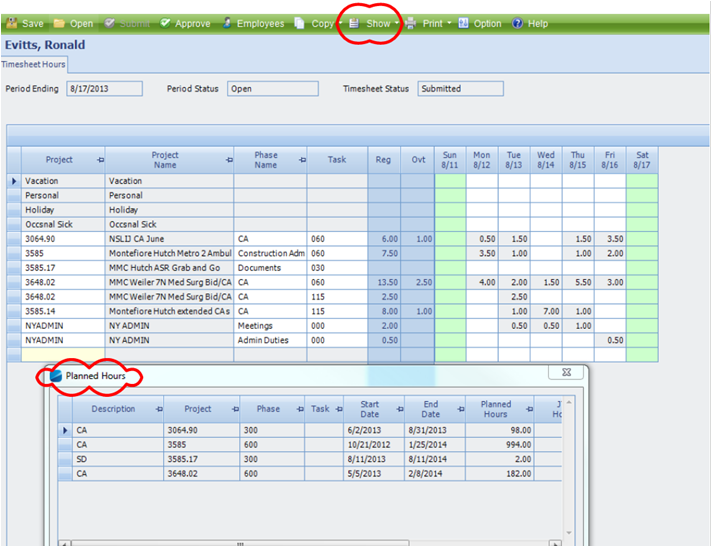Click the Approve button label

point(193,24)
